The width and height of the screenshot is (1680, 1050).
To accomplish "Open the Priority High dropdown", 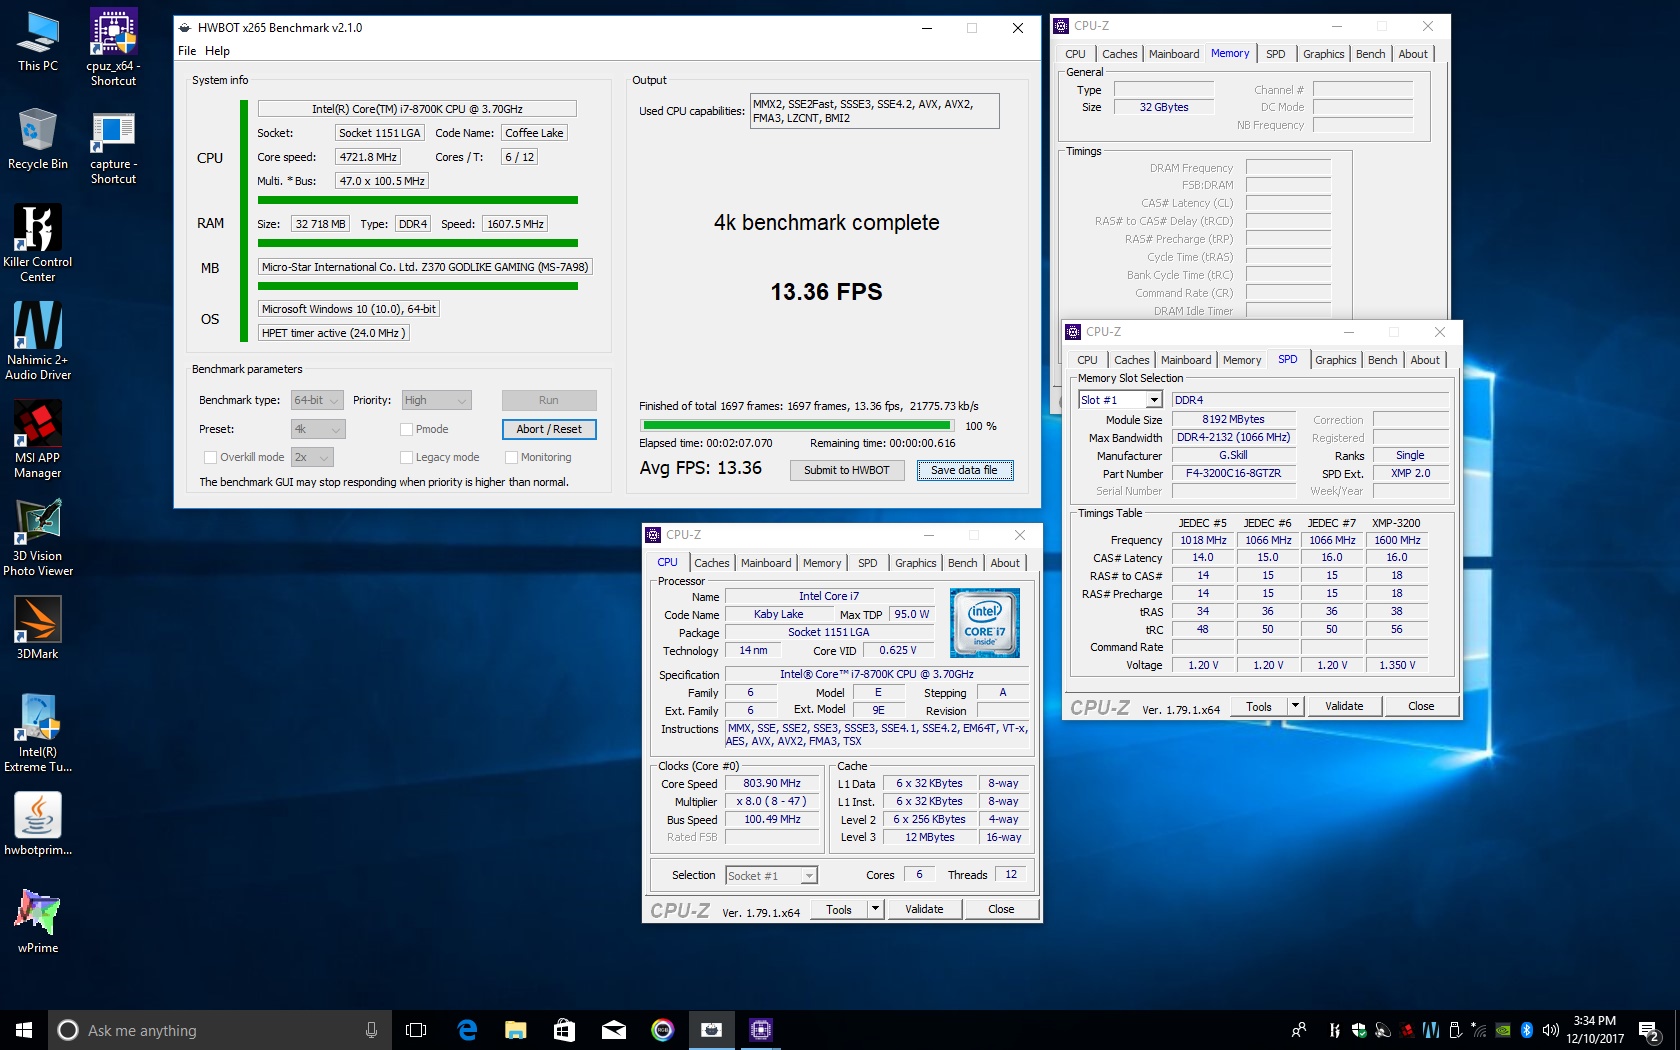I will click(x=436, y=400).
